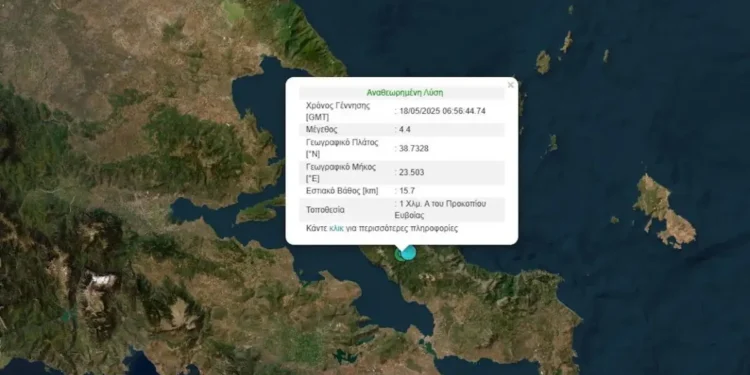
Task: Select the location text Προκοπίου Ευβοίας
Action: pyautogui.click(x=438, y=210)
